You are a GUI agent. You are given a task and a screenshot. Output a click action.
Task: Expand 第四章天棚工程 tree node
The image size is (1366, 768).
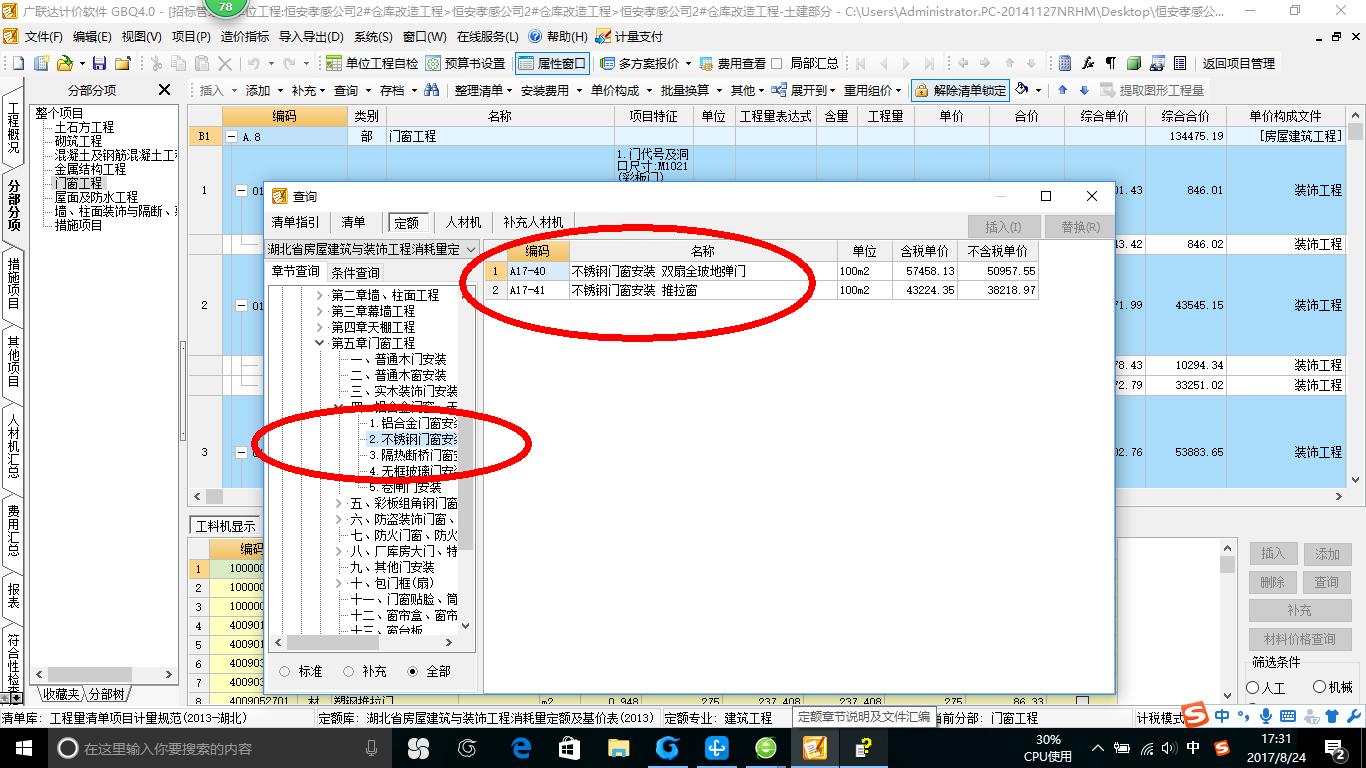[x=320, y=328]
